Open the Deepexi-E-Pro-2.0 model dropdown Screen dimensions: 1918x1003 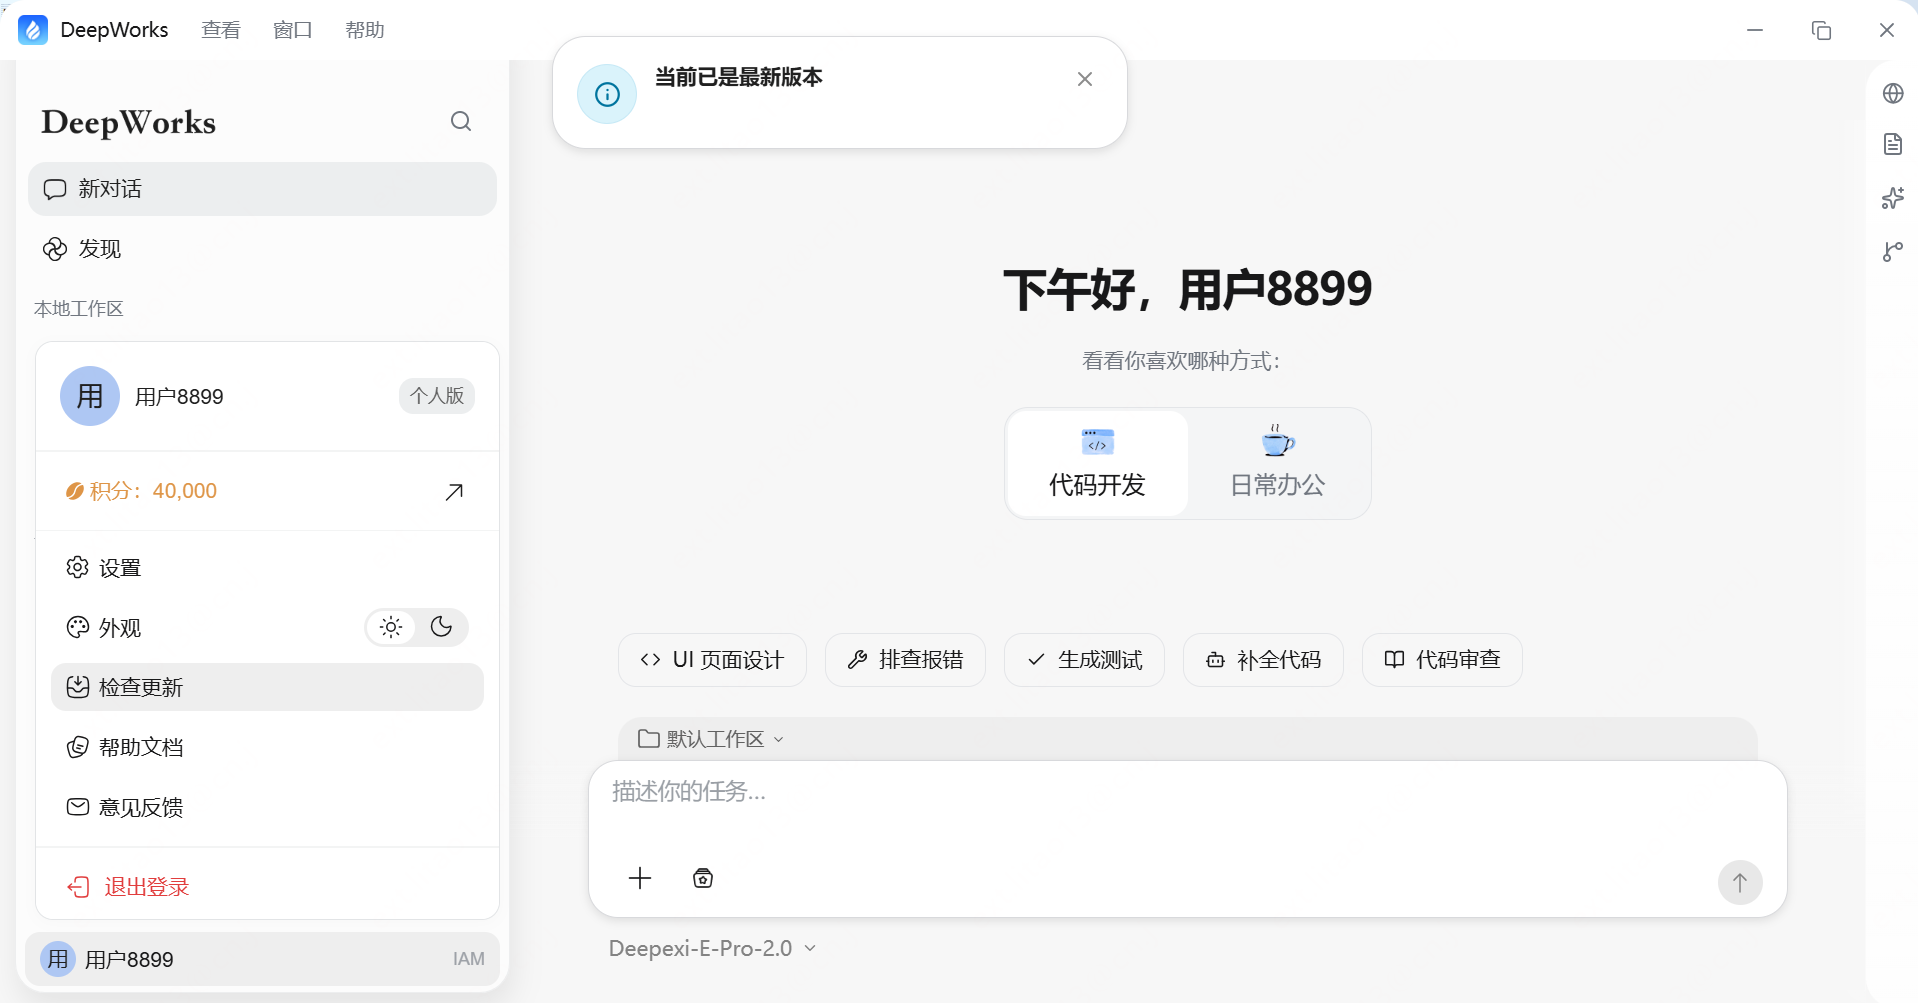click(x=712, y=948)
